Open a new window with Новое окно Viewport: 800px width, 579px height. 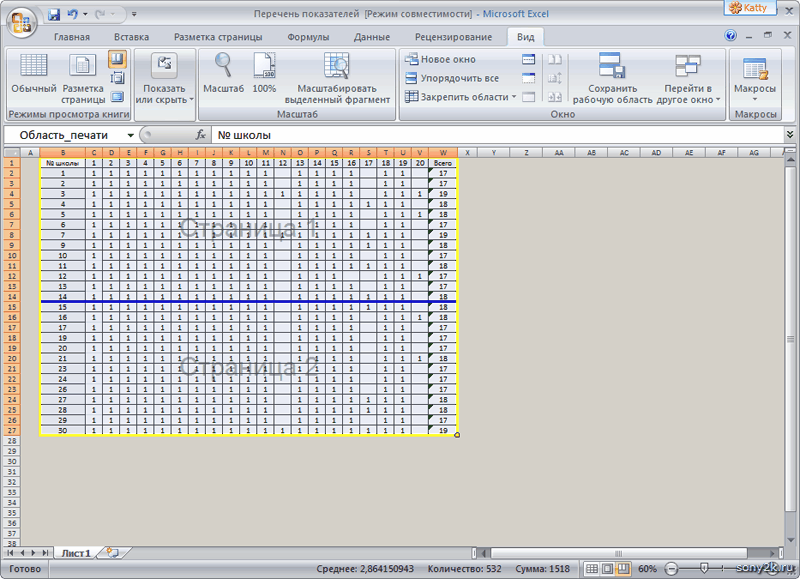pyautogui.click(x=440, y=60)
